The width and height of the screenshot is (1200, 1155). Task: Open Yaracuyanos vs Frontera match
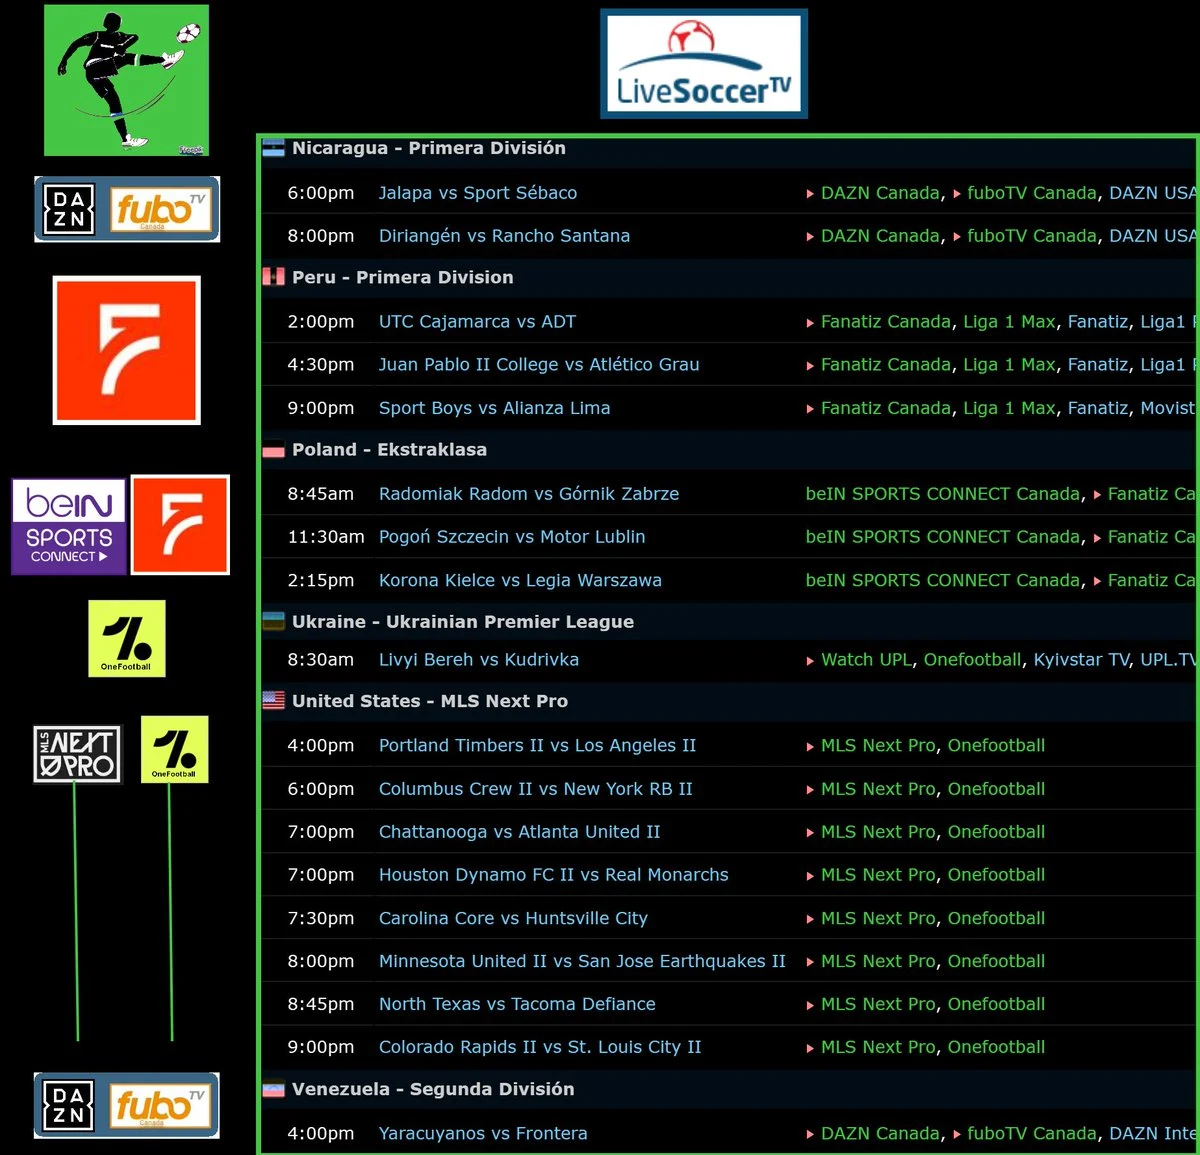(x=483, y=1134)
